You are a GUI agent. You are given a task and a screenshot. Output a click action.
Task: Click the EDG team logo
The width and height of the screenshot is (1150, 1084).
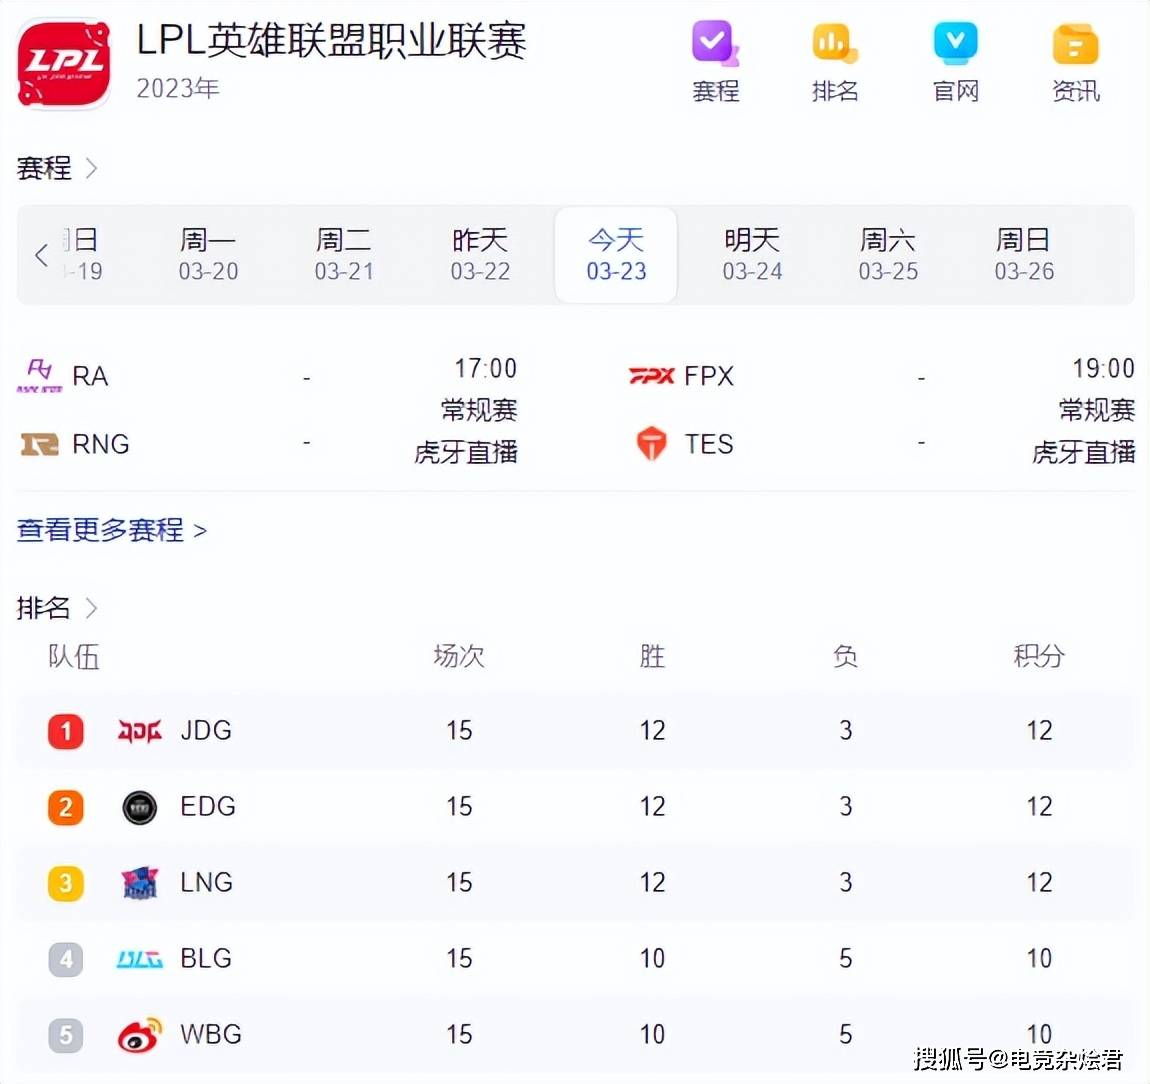pos(140,807)
